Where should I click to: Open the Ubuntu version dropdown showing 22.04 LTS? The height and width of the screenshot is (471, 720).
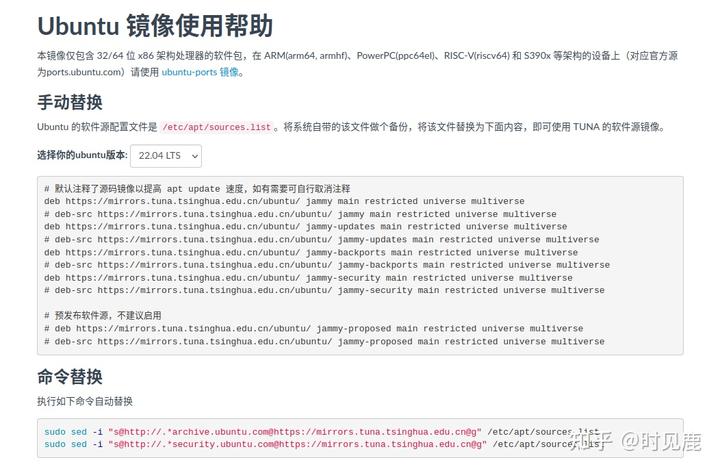click(x=166, y=156)
